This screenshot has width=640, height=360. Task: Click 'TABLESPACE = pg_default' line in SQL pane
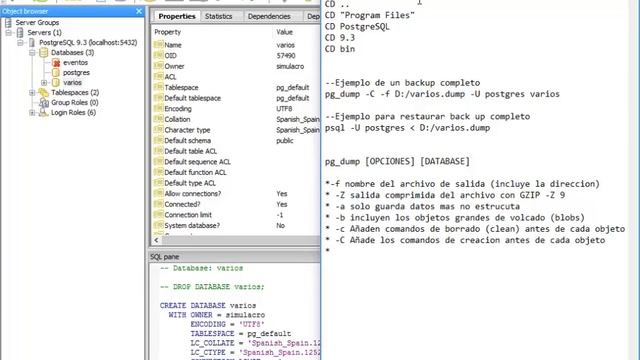[x=240, y=333]
